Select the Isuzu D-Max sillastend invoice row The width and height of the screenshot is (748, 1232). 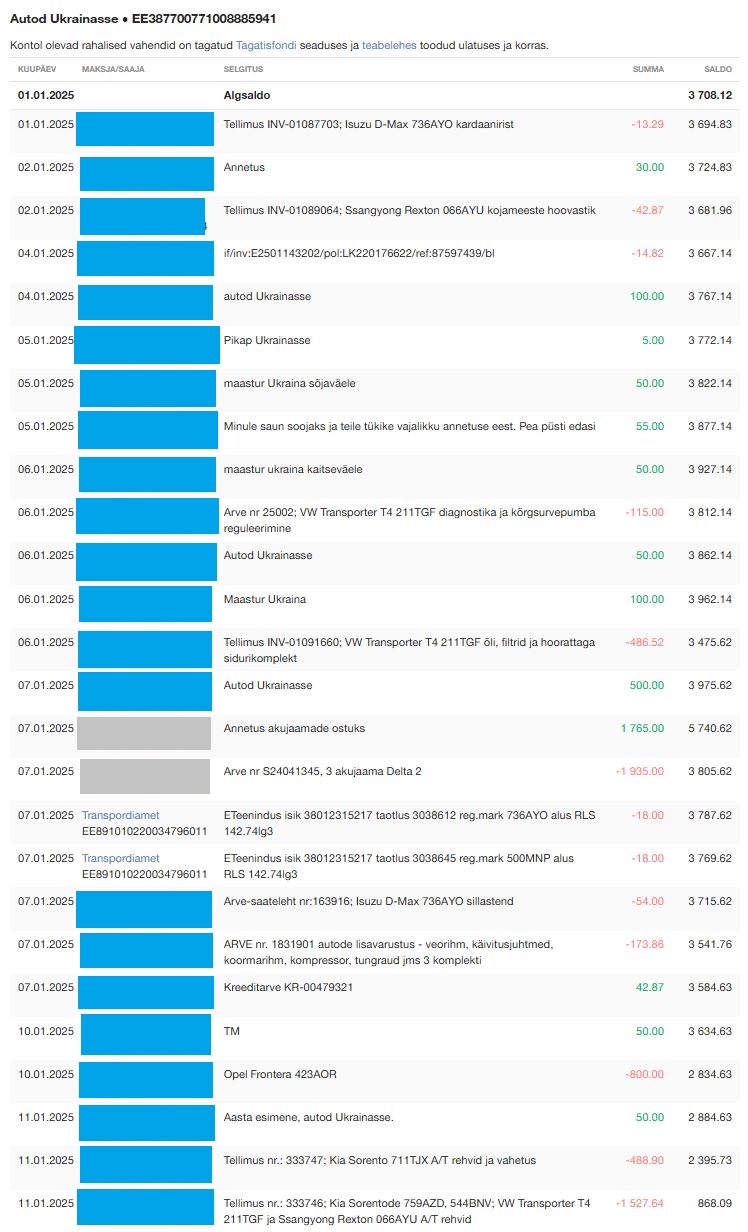pyautogui.click(x=368, y=901)
